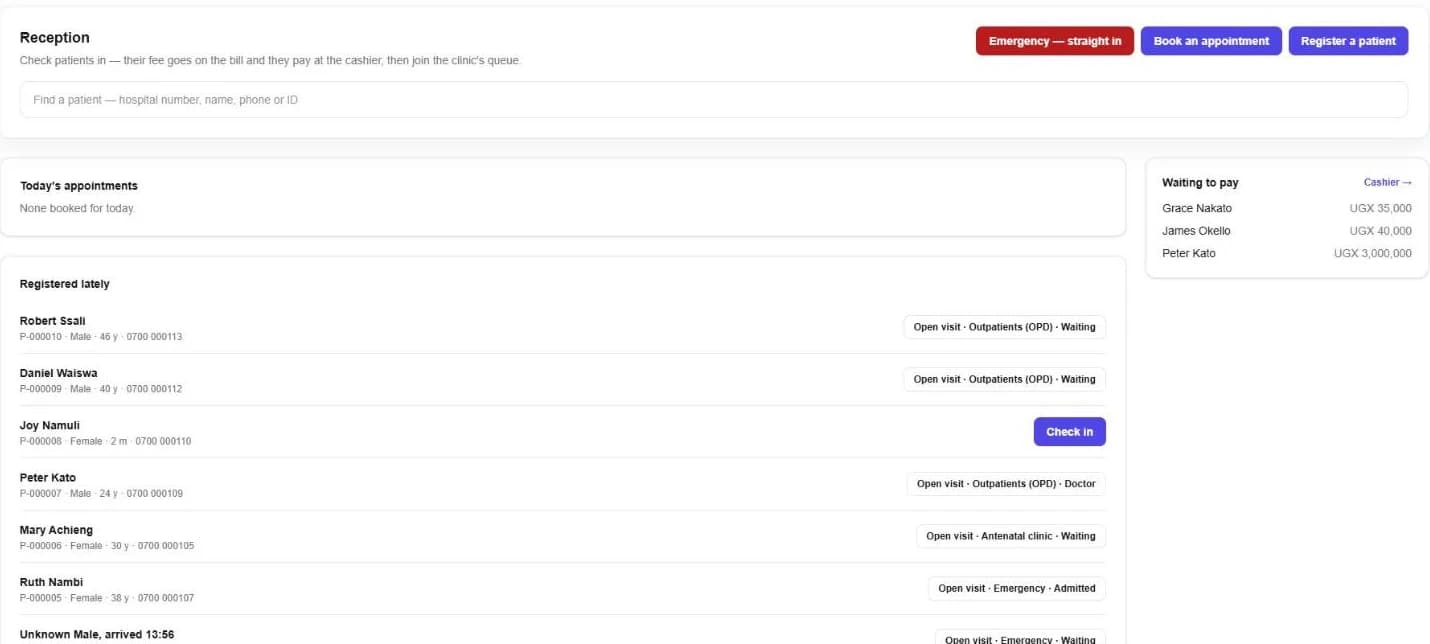Select Grace Nakato in Waiting to pay

point(1197,208)
